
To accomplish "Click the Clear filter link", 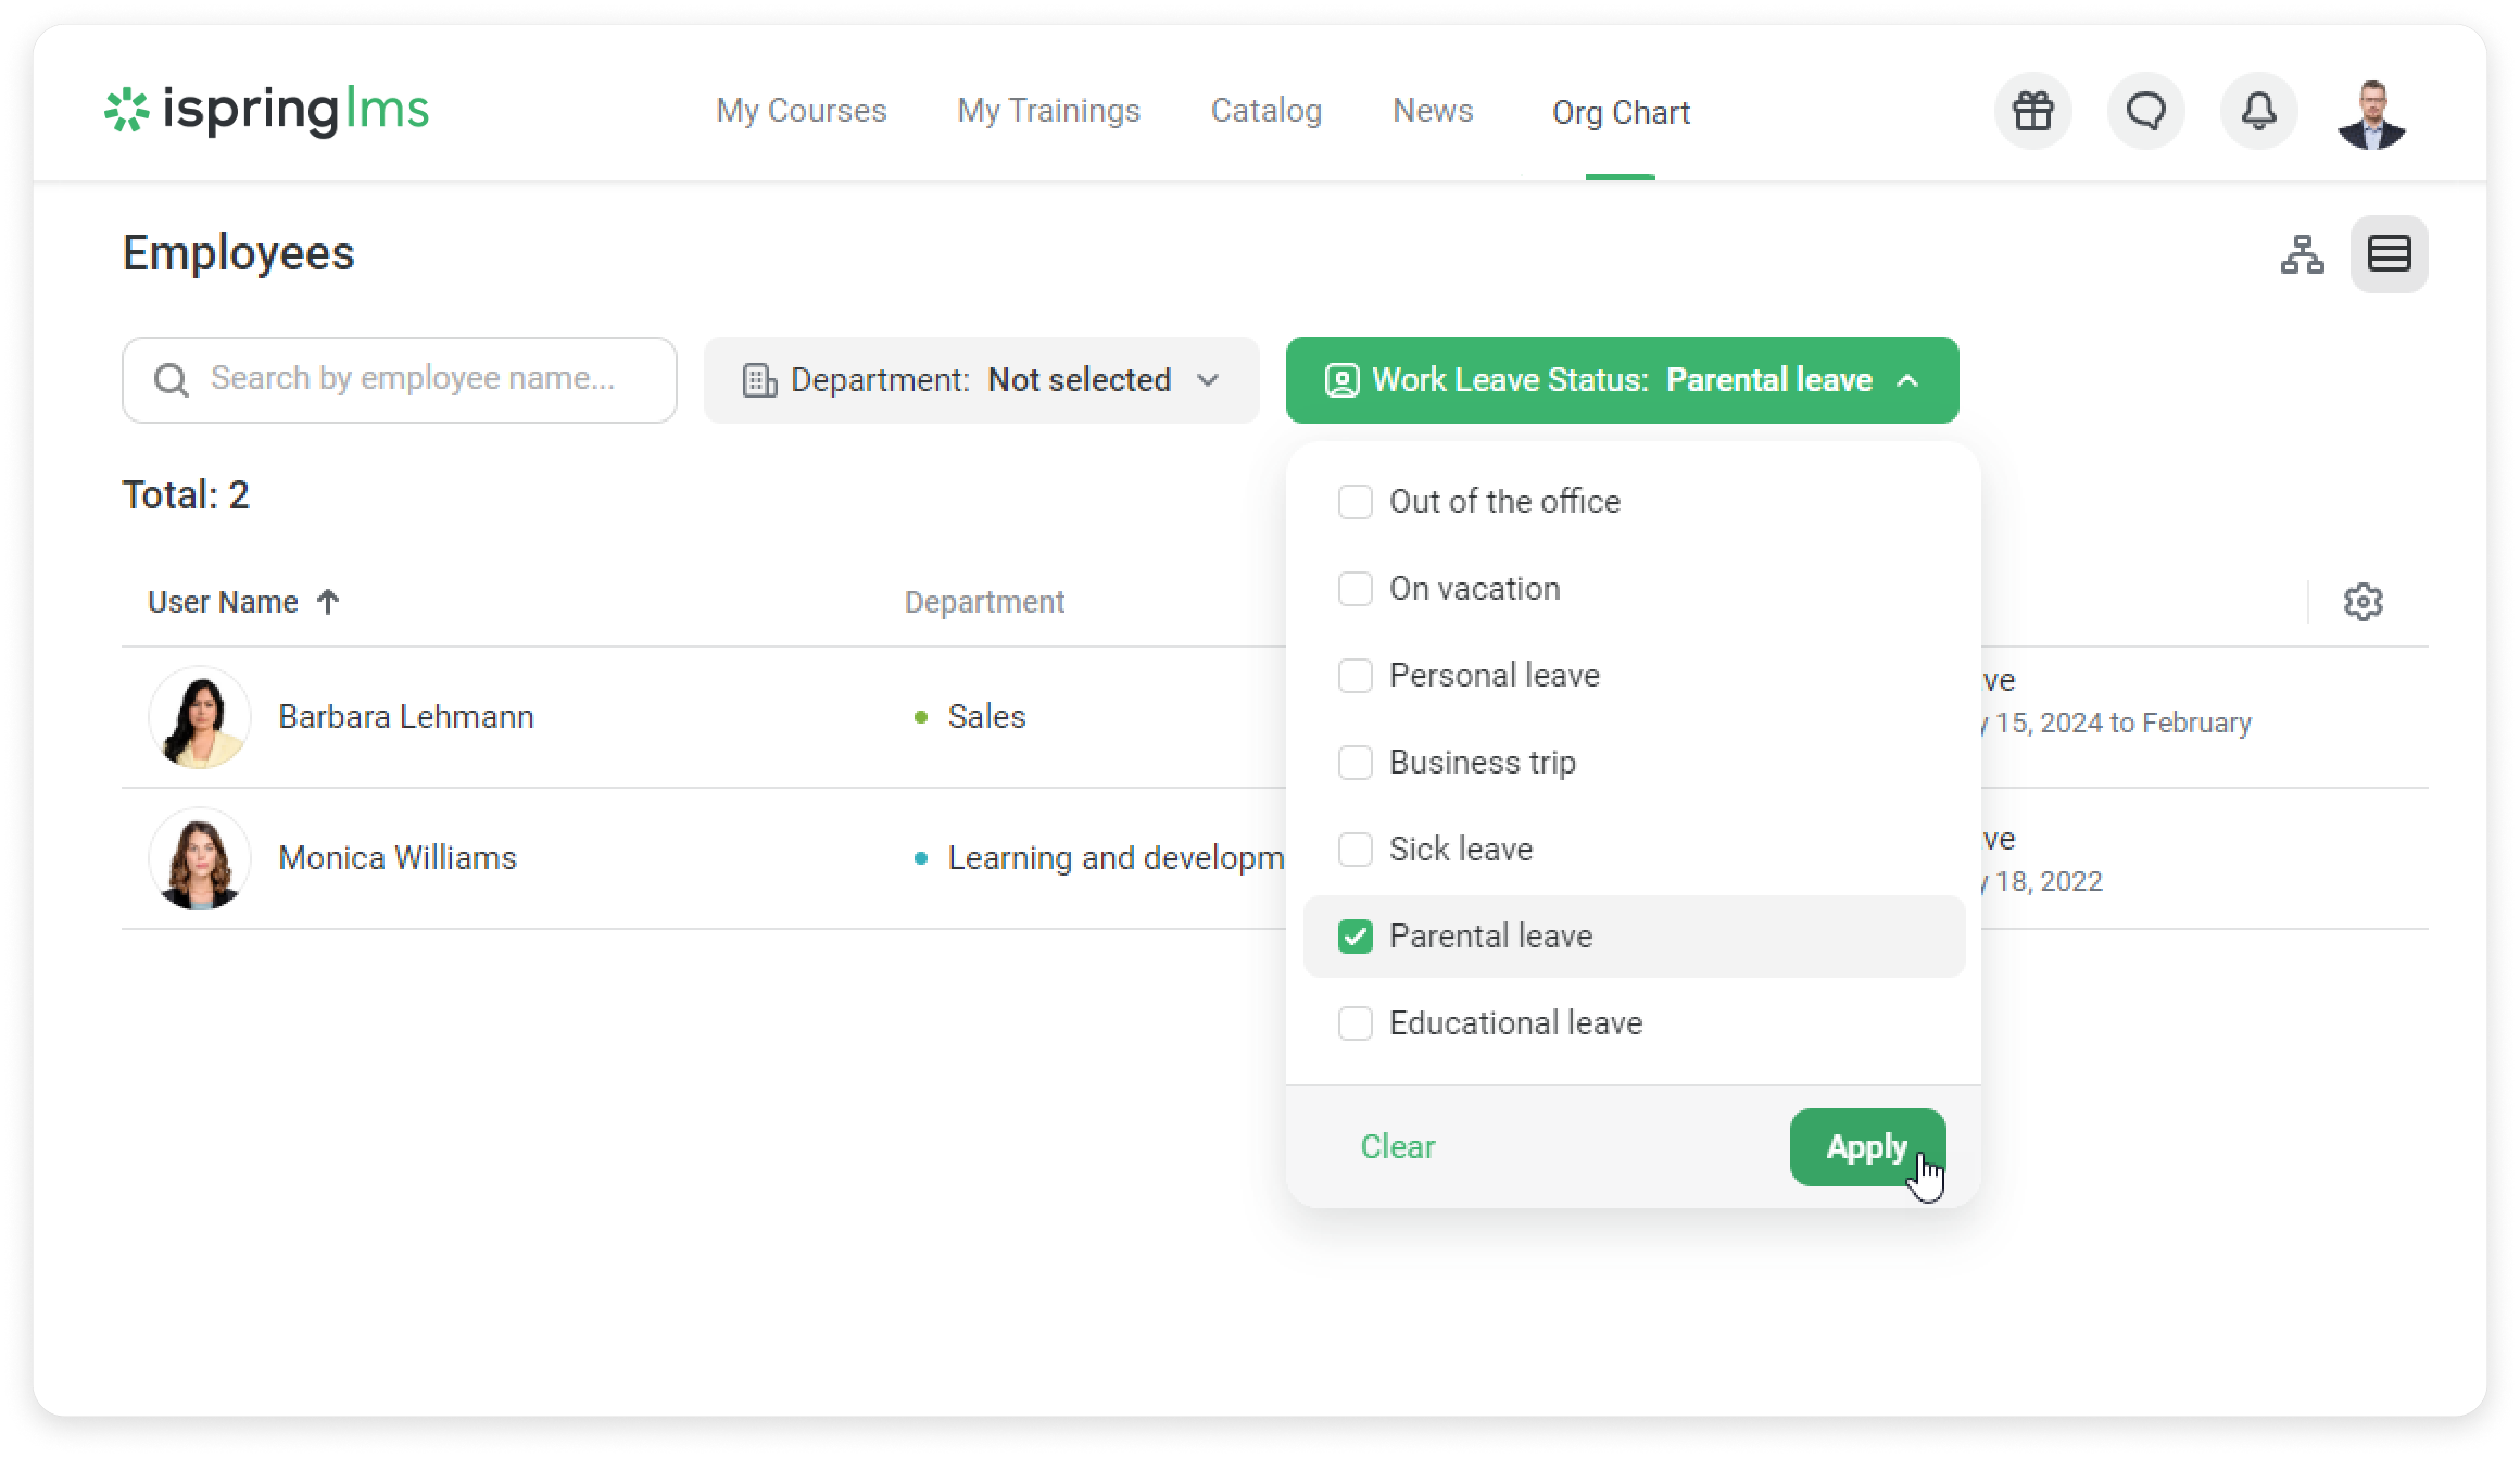I will 1397,1146.
